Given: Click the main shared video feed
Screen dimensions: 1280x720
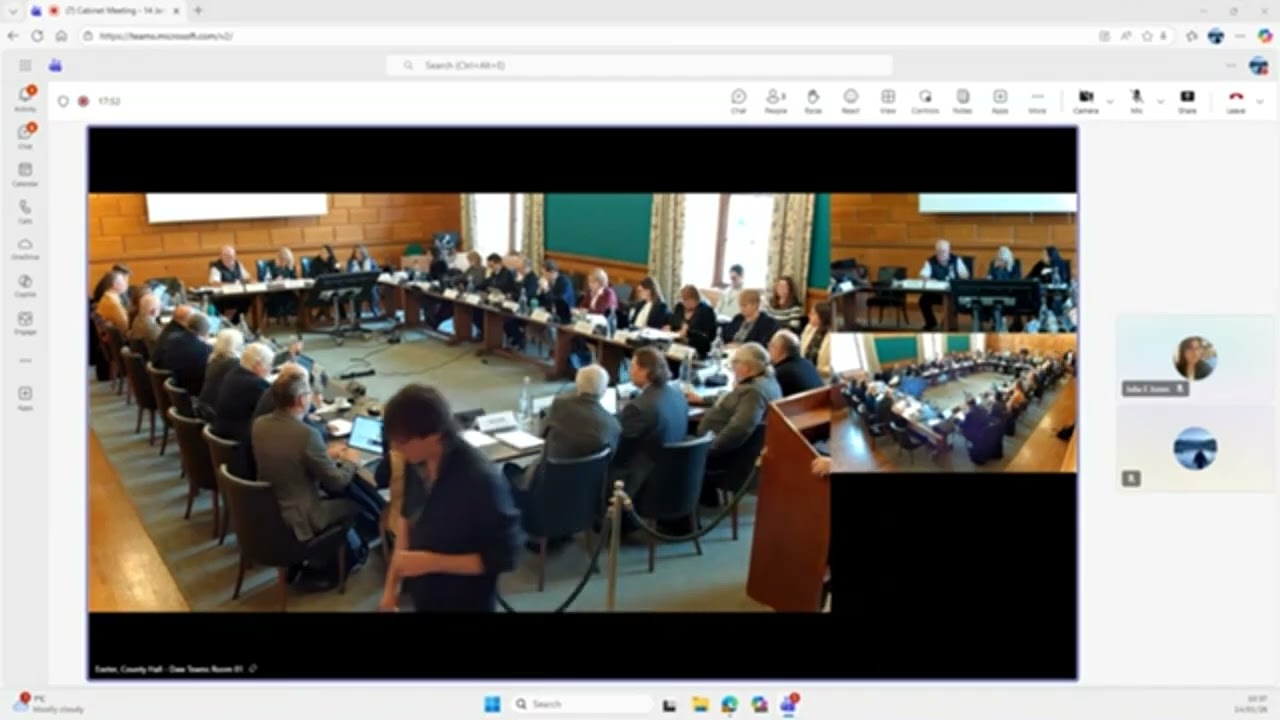Looking at the screenshot, I should pyautogui.click(x=583, y=403).
